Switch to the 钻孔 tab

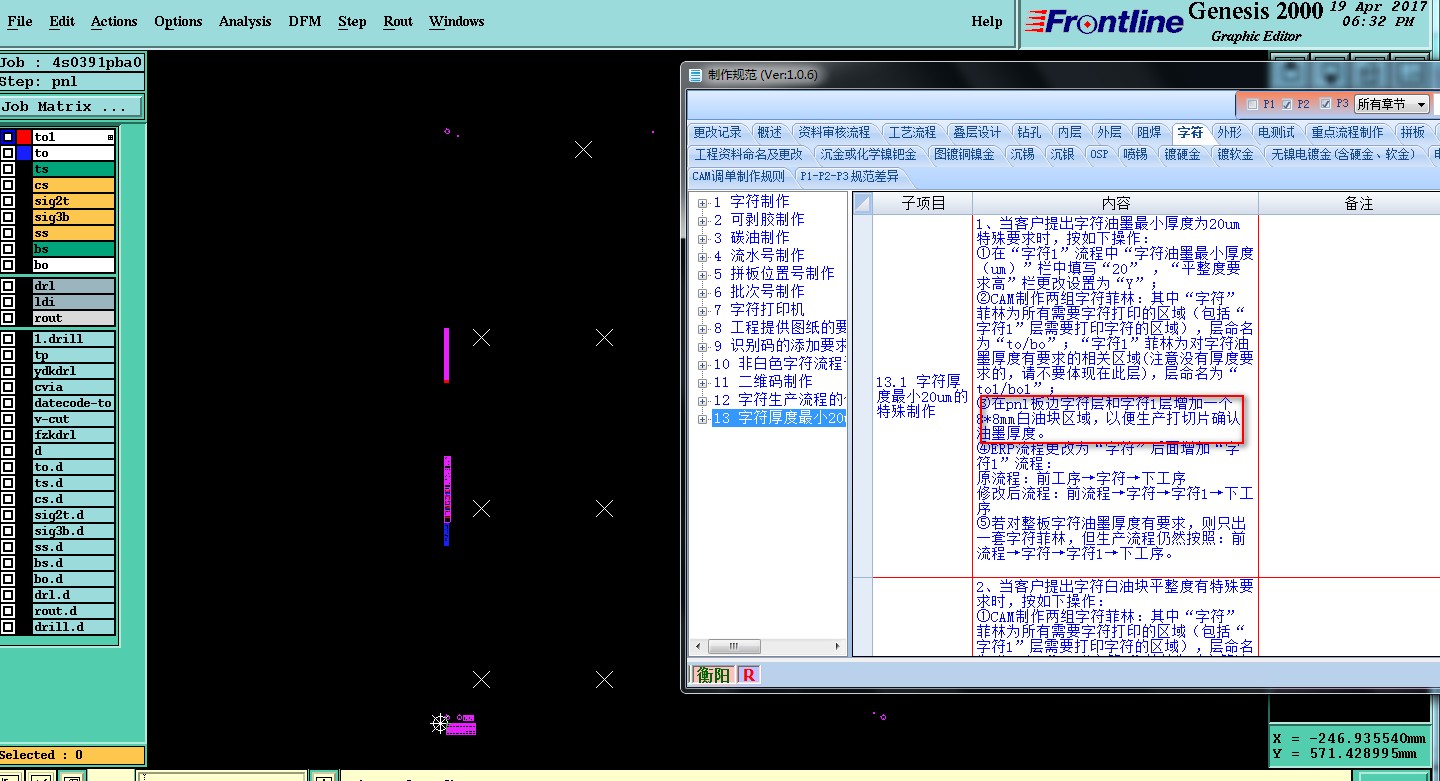tap(1029, 132)
